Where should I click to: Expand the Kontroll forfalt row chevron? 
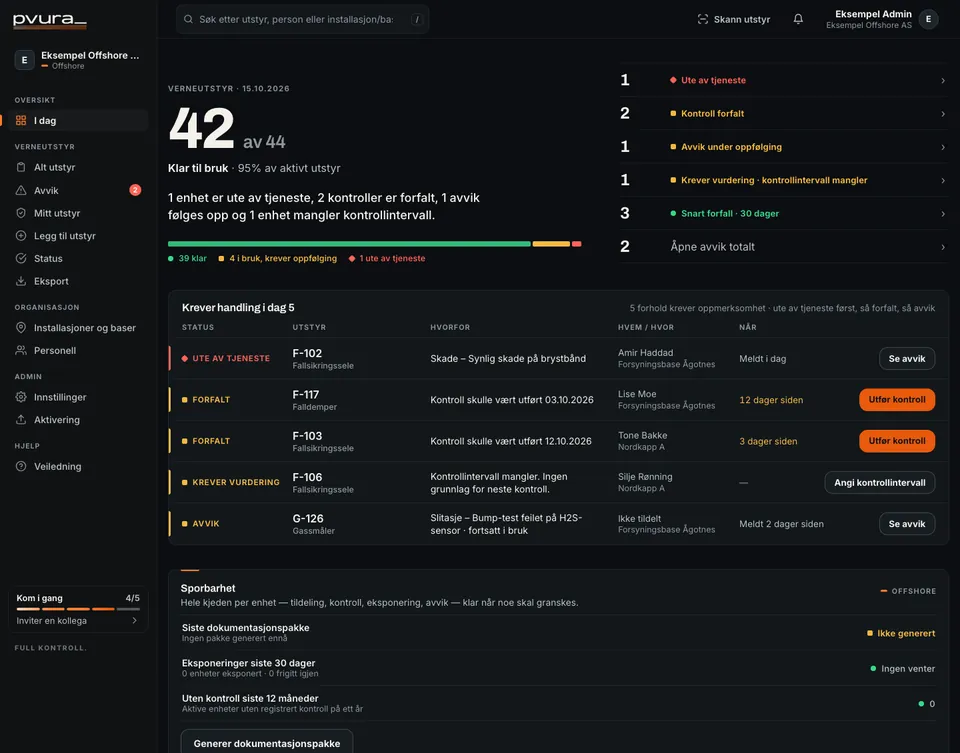click(x=943, y=114)
